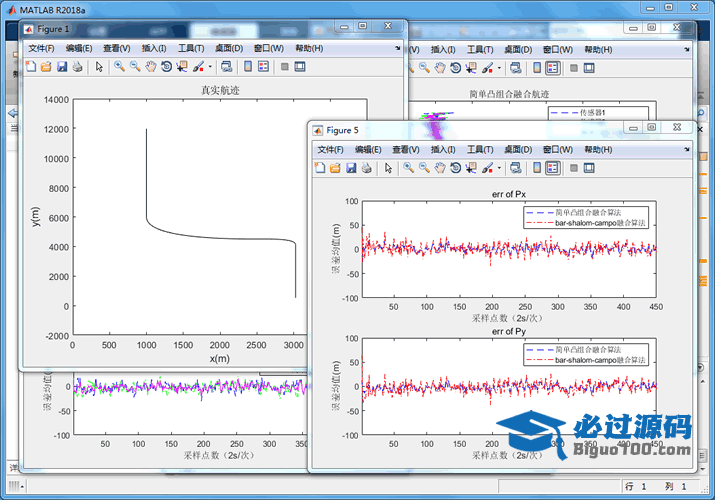Select Rotate 3D tool in Figure 1
715x500 pixels.
pos(166,67)
